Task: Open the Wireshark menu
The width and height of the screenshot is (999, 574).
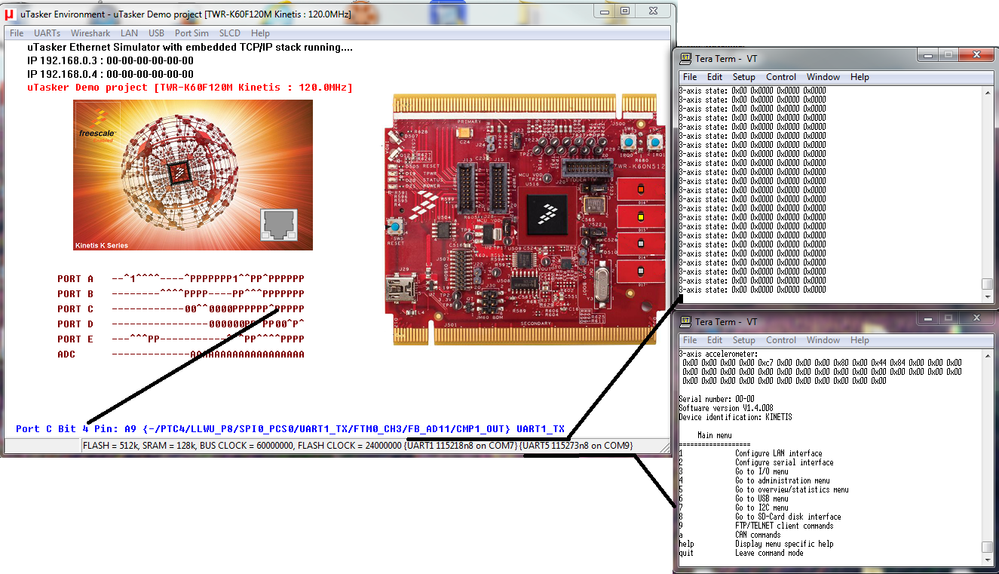Action: click(90, 33)
